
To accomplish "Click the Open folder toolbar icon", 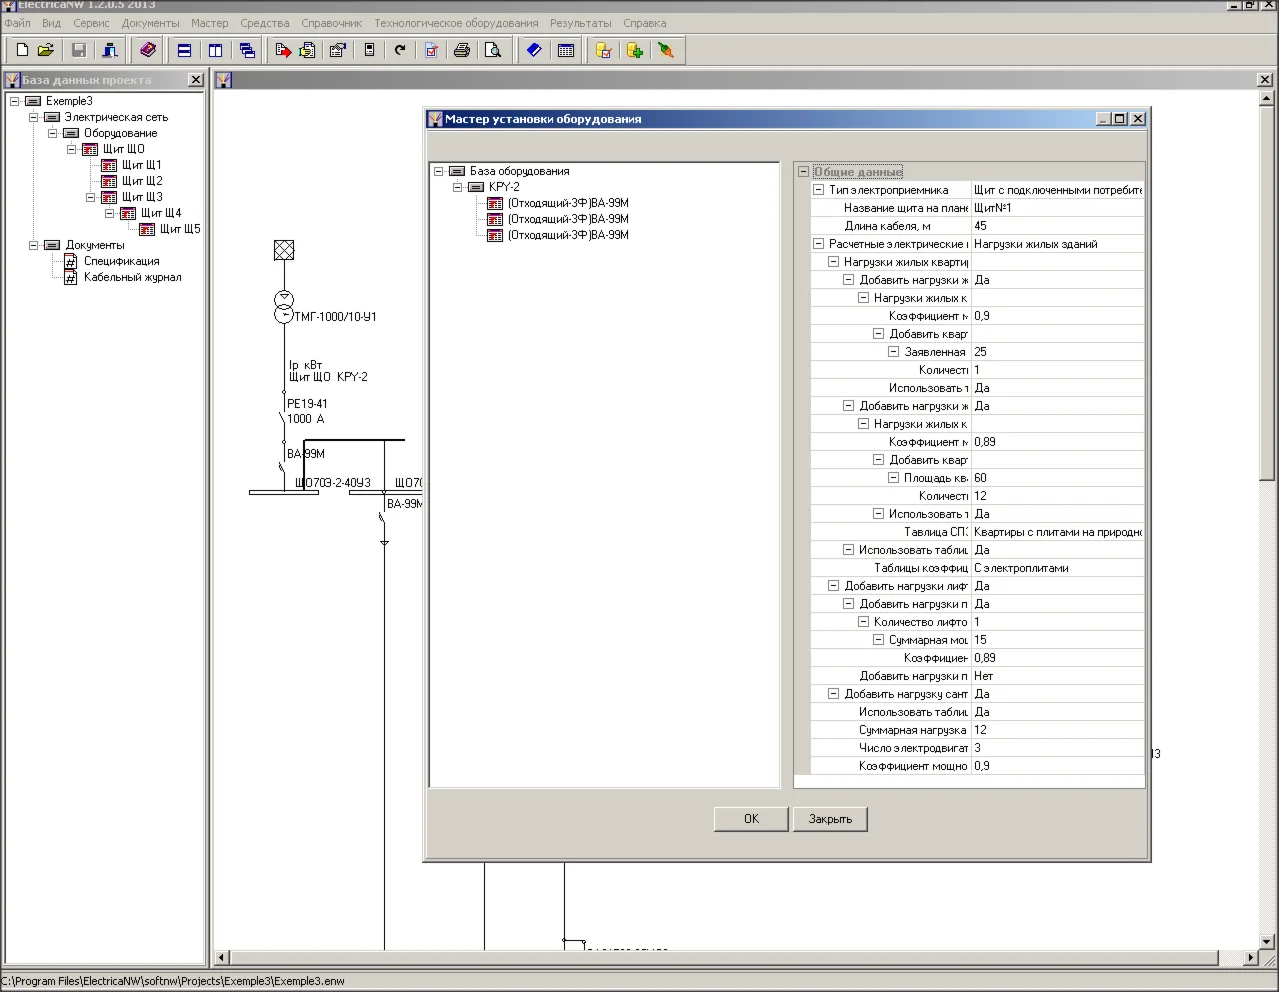I will (46, 50).
